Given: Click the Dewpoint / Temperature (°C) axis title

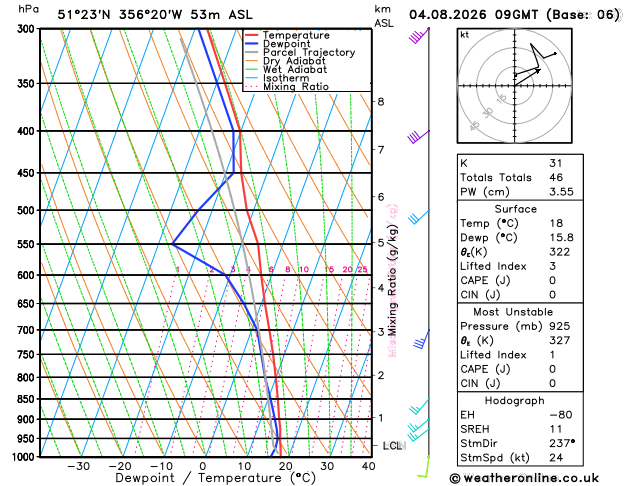Looking at the screenshot, I should point(215,478).
